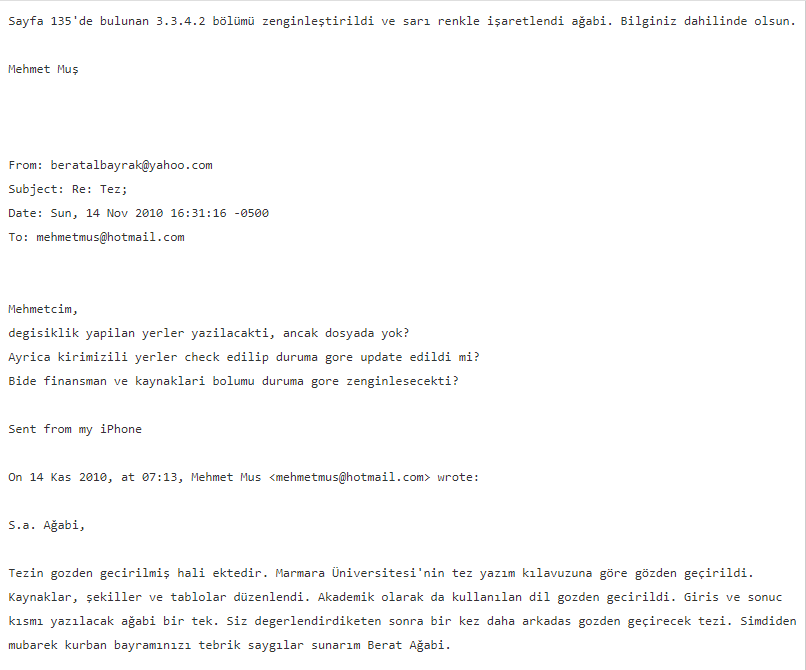Viewport: 806px width, 670px height.
Task: Click the beratalbayrak@yahoo.com sender address
Action: (131, 165)
